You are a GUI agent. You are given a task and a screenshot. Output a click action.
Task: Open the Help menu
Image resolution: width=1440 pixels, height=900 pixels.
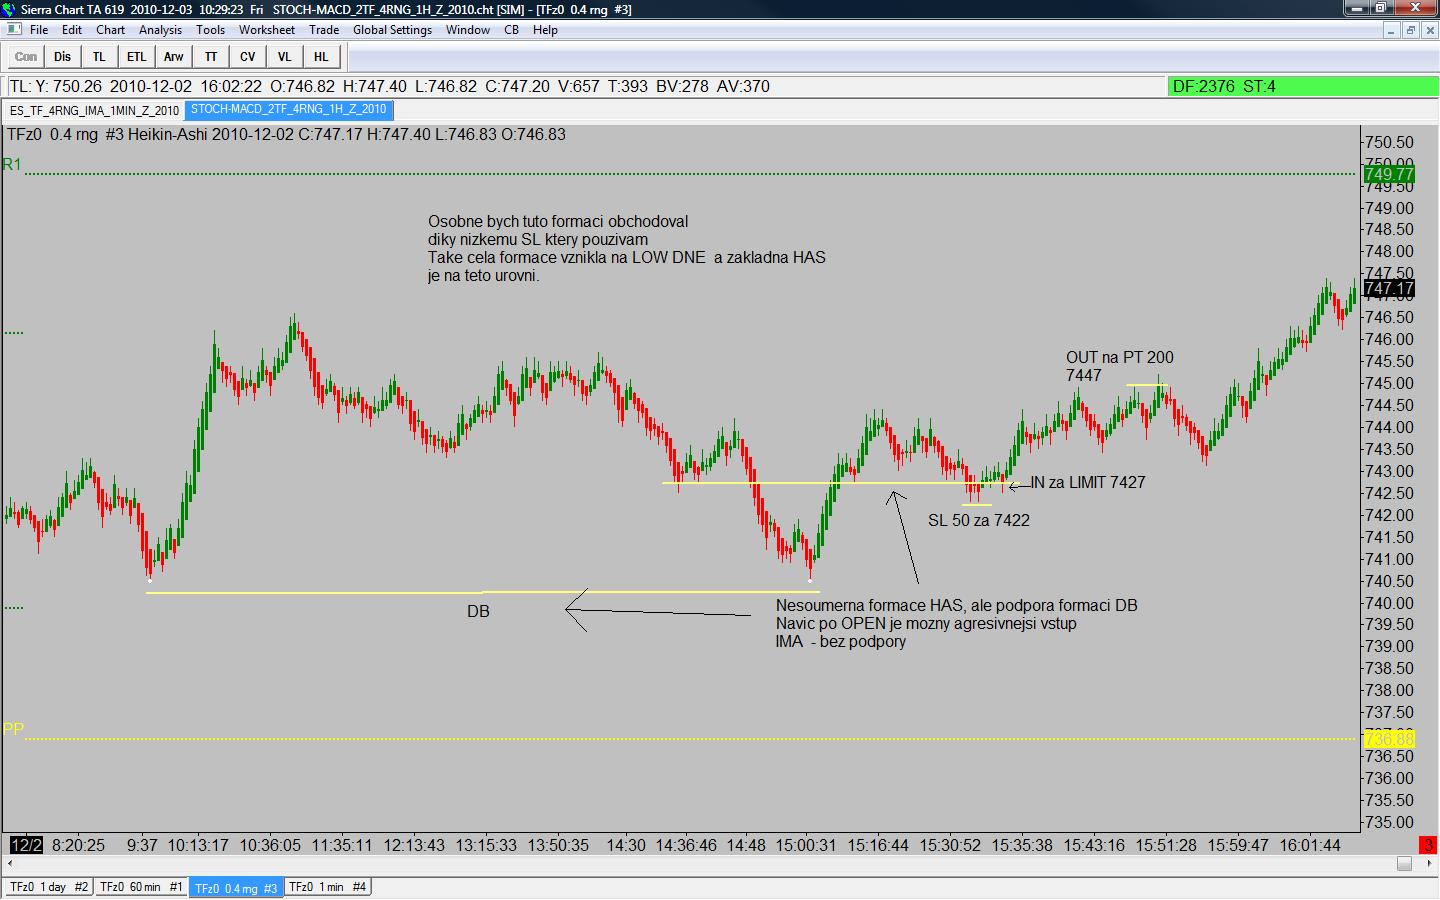[545, 30]
